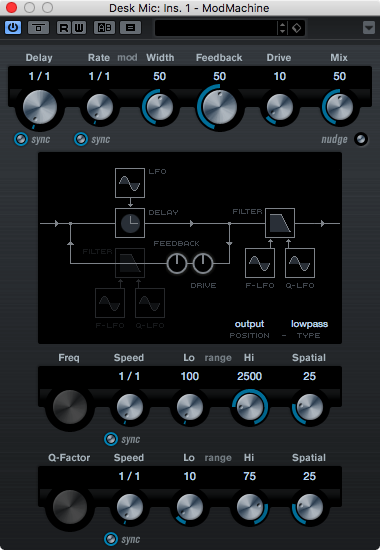Click the active Q-LFO block under output filter
The image size is (380, 550).
pyautogui.click(x=300, y=263)
